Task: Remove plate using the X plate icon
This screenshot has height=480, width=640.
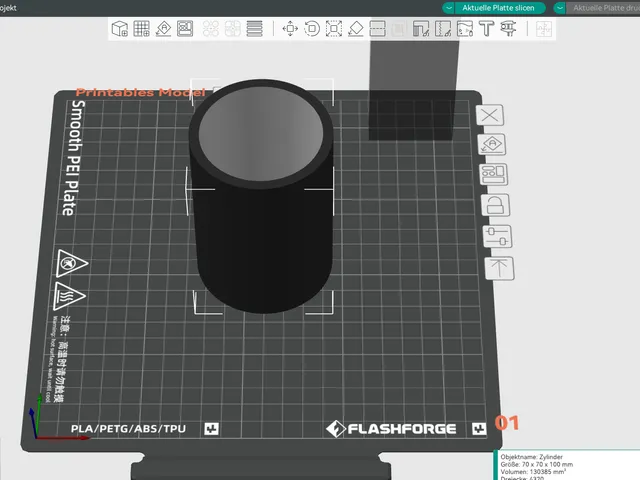Action: pos(490,115)
